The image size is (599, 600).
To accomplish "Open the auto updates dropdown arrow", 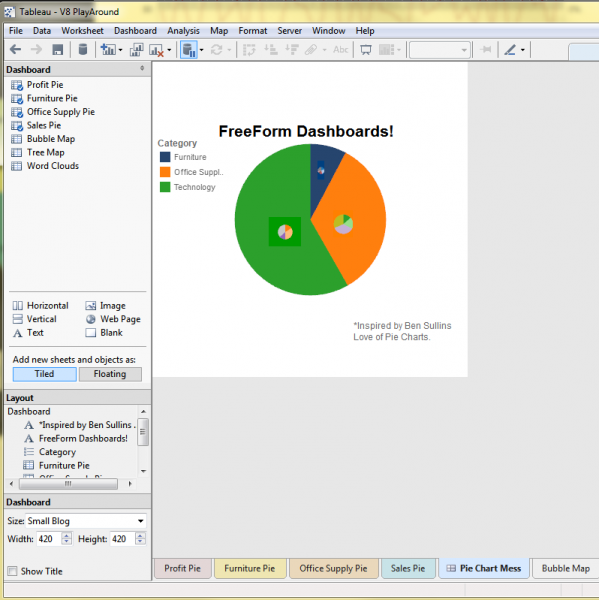I will click(201, 50).
